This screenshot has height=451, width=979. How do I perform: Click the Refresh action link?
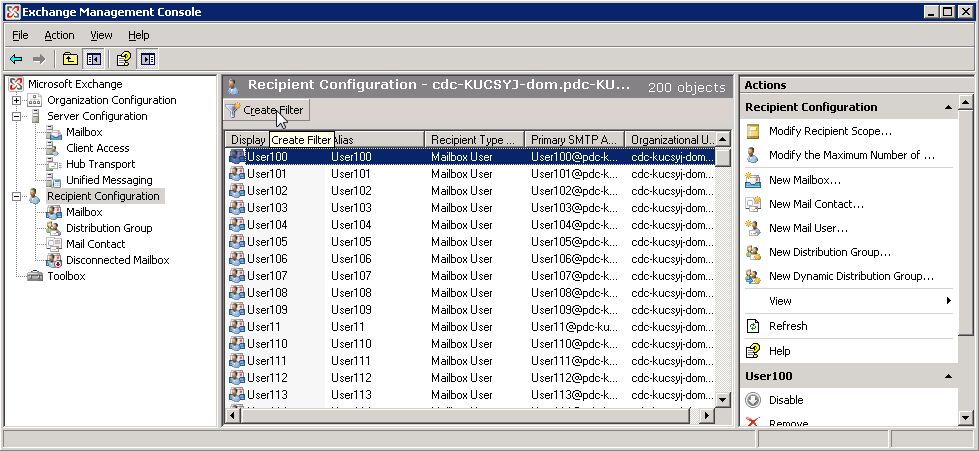pos(788,326)
